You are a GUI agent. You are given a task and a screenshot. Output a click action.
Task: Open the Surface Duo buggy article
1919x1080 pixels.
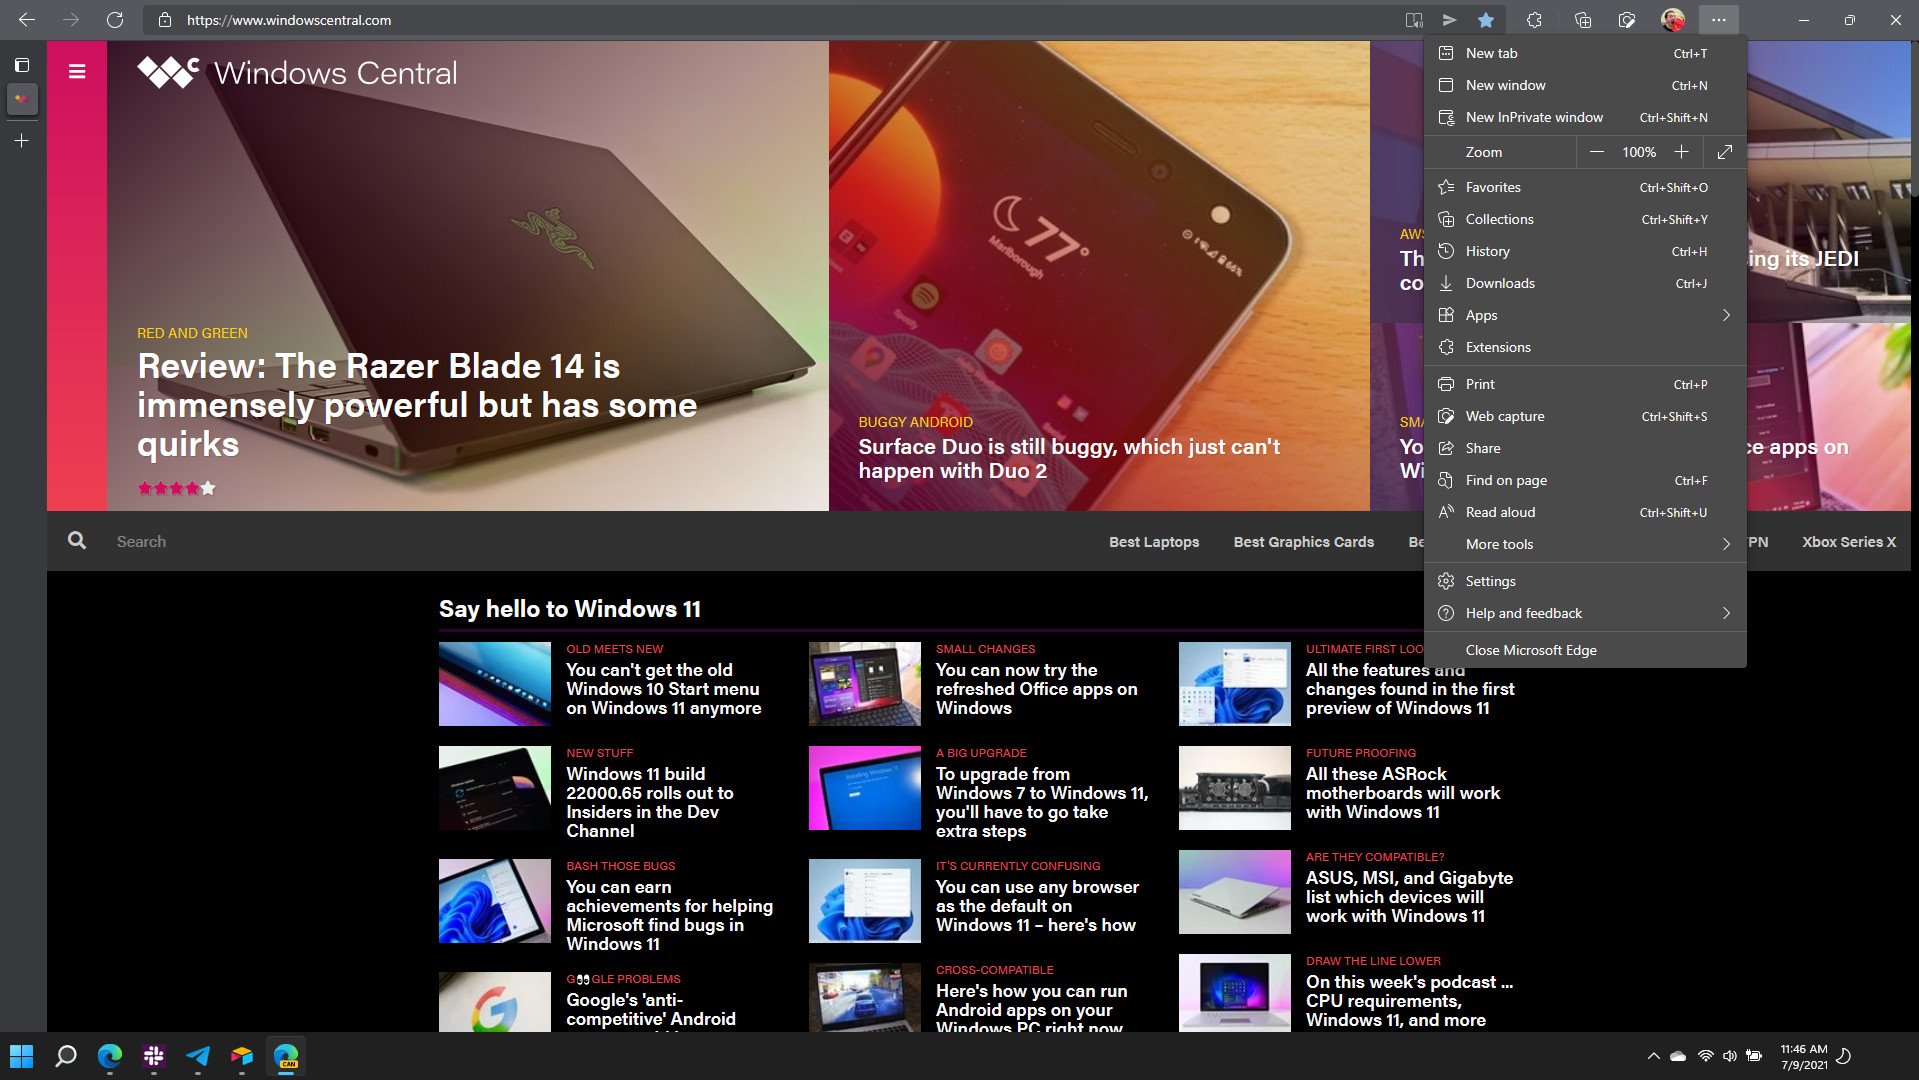[1069, 459]
